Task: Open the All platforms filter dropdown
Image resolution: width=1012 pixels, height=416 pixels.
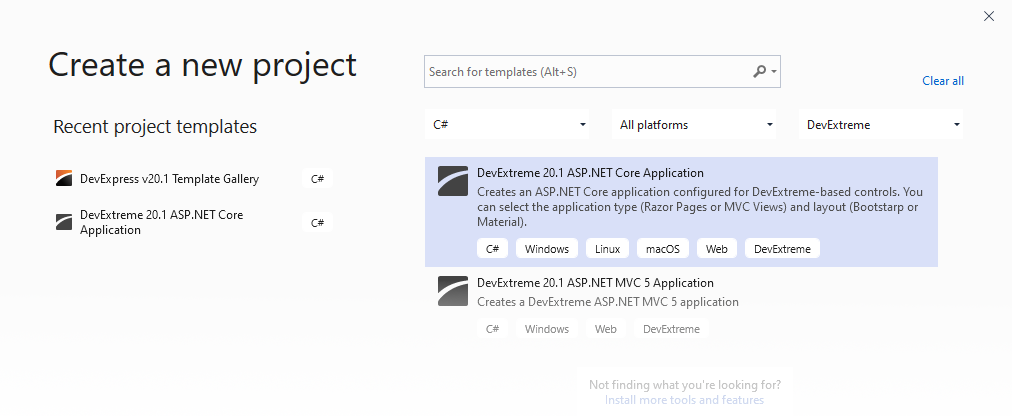Action: pyautogui.click(x=694, y=125)
